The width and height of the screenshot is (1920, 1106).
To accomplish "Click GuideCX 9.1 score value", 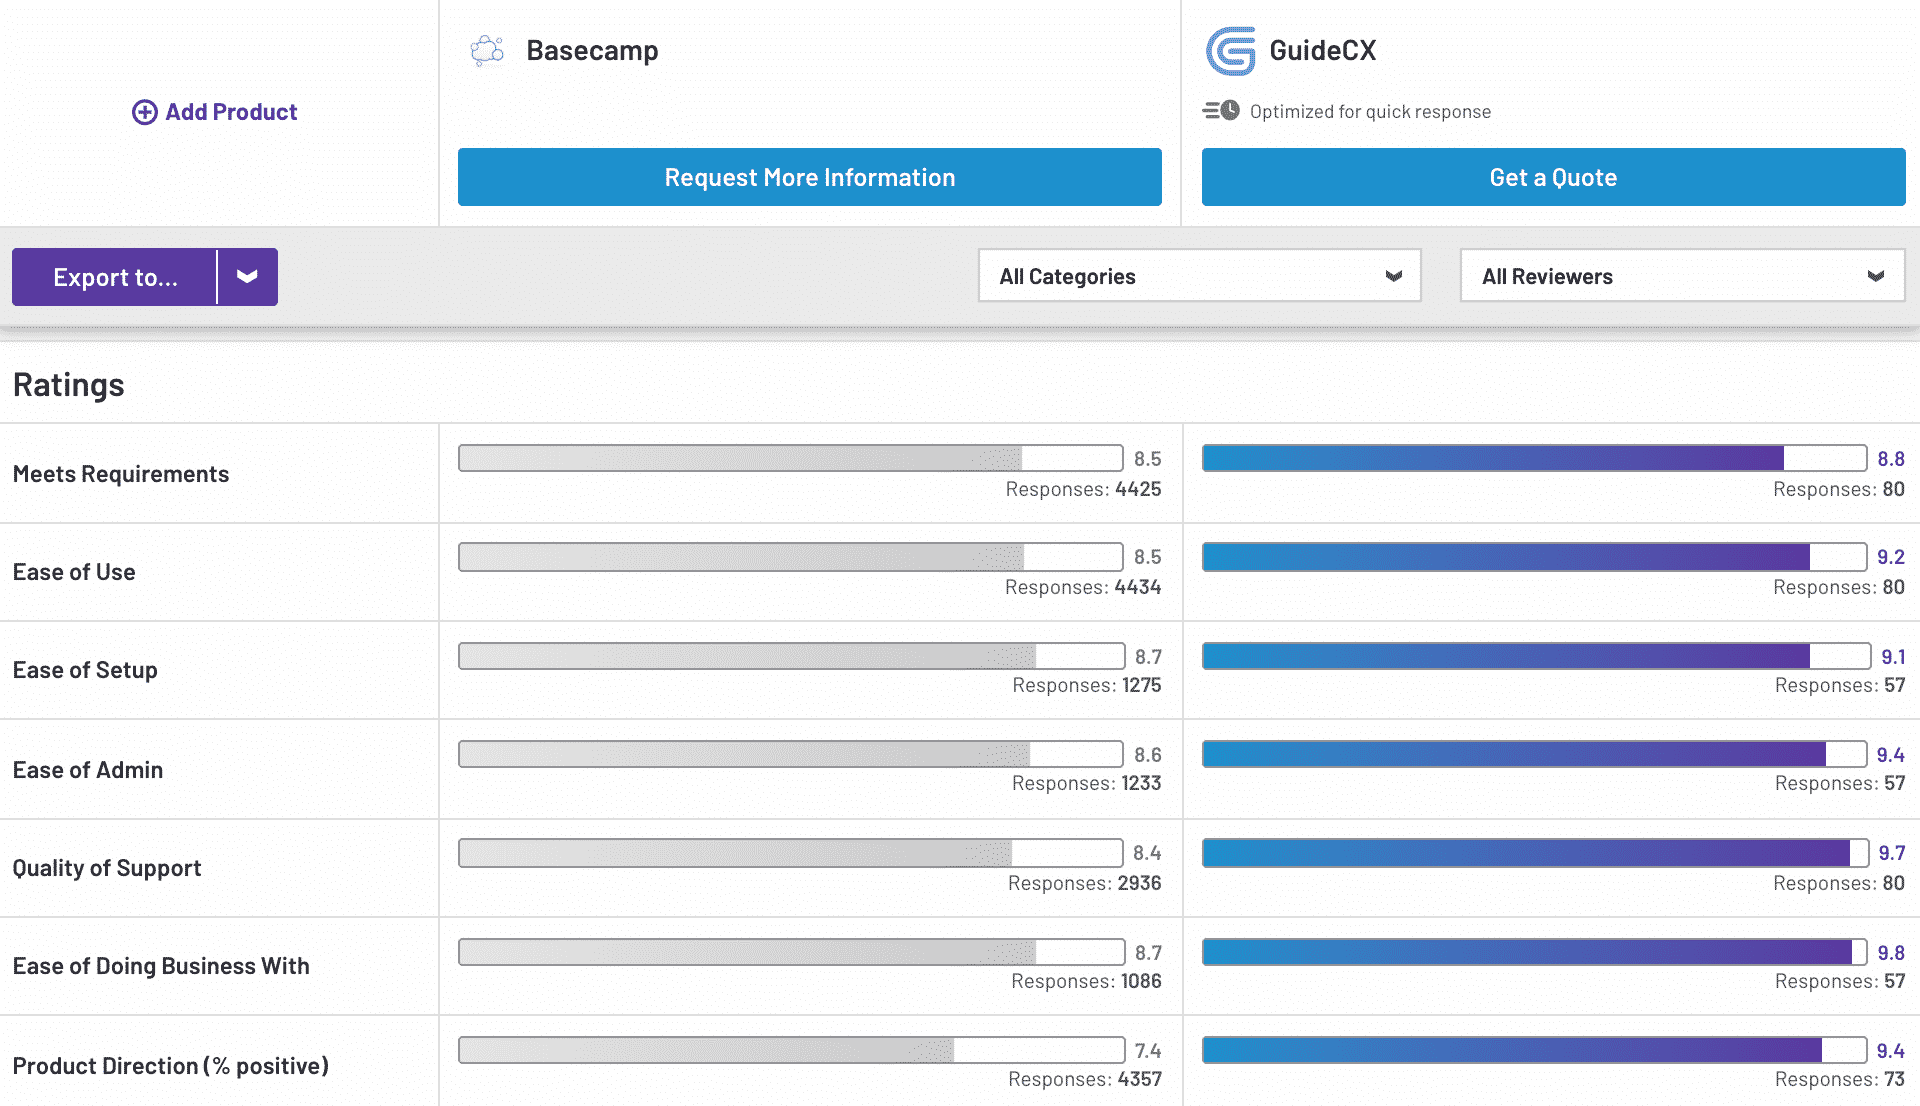I will (x=1893, y=657).
